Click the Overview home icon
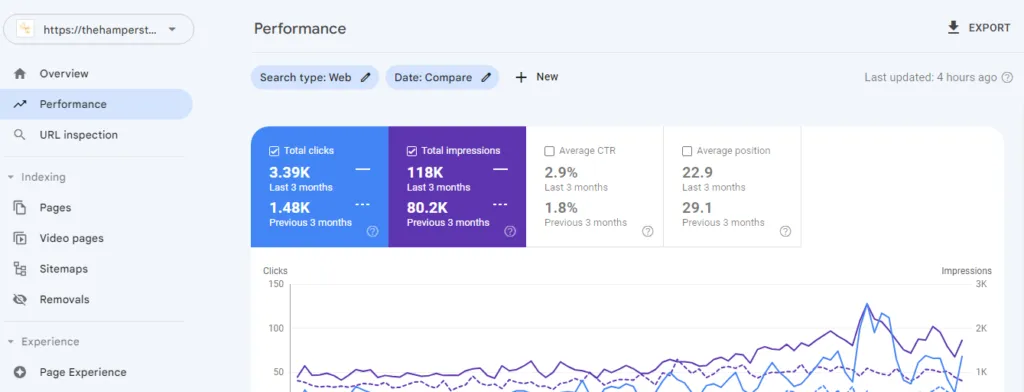The height and width of the screenshot is (392, 1024). (20, 74)
